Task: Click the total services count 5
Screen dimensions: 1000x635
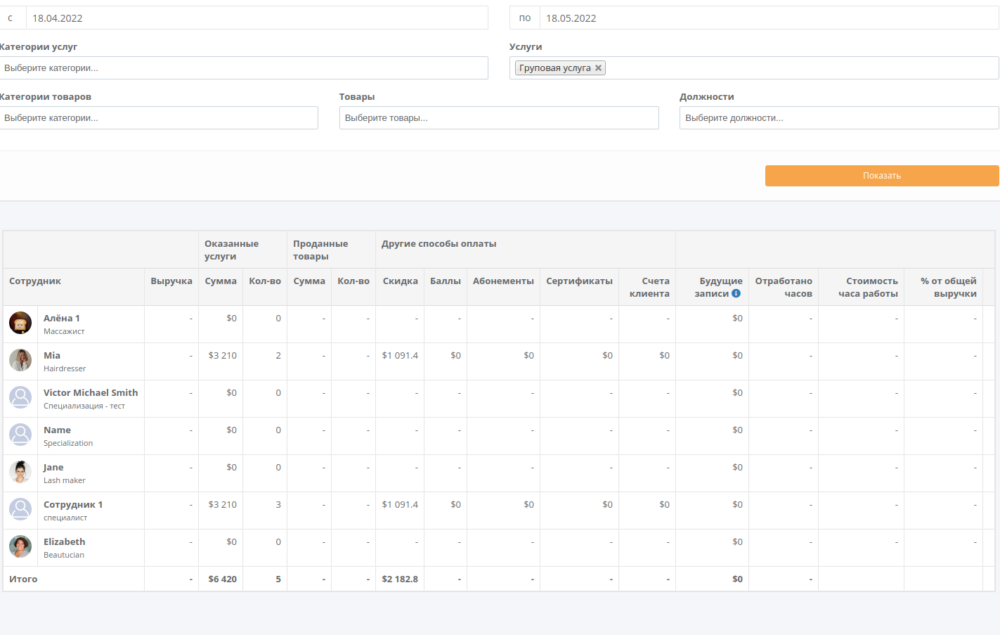Action: point(278,580)
